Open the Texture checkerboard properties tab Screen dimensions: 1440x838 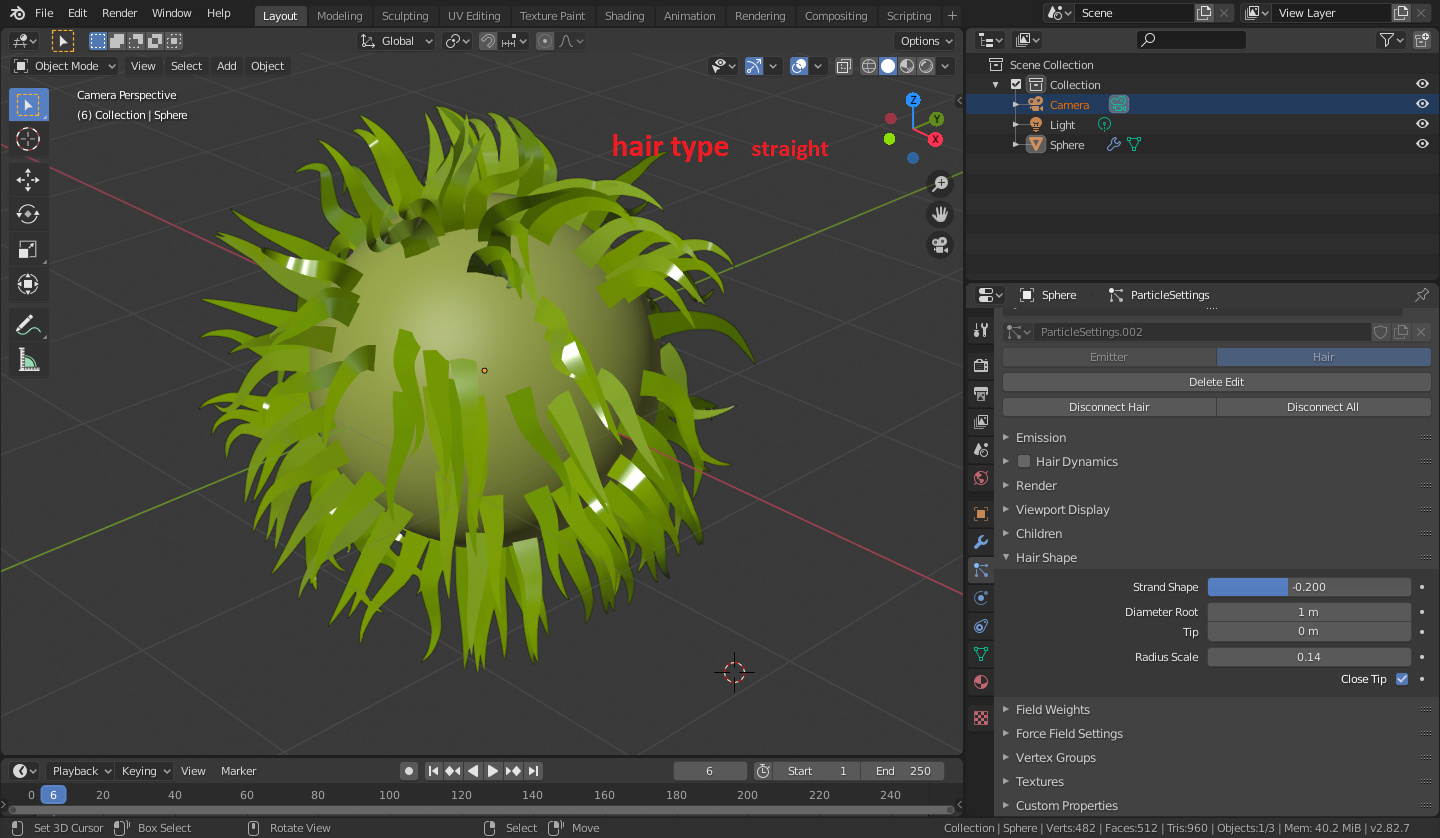click(x=981, y=718)
